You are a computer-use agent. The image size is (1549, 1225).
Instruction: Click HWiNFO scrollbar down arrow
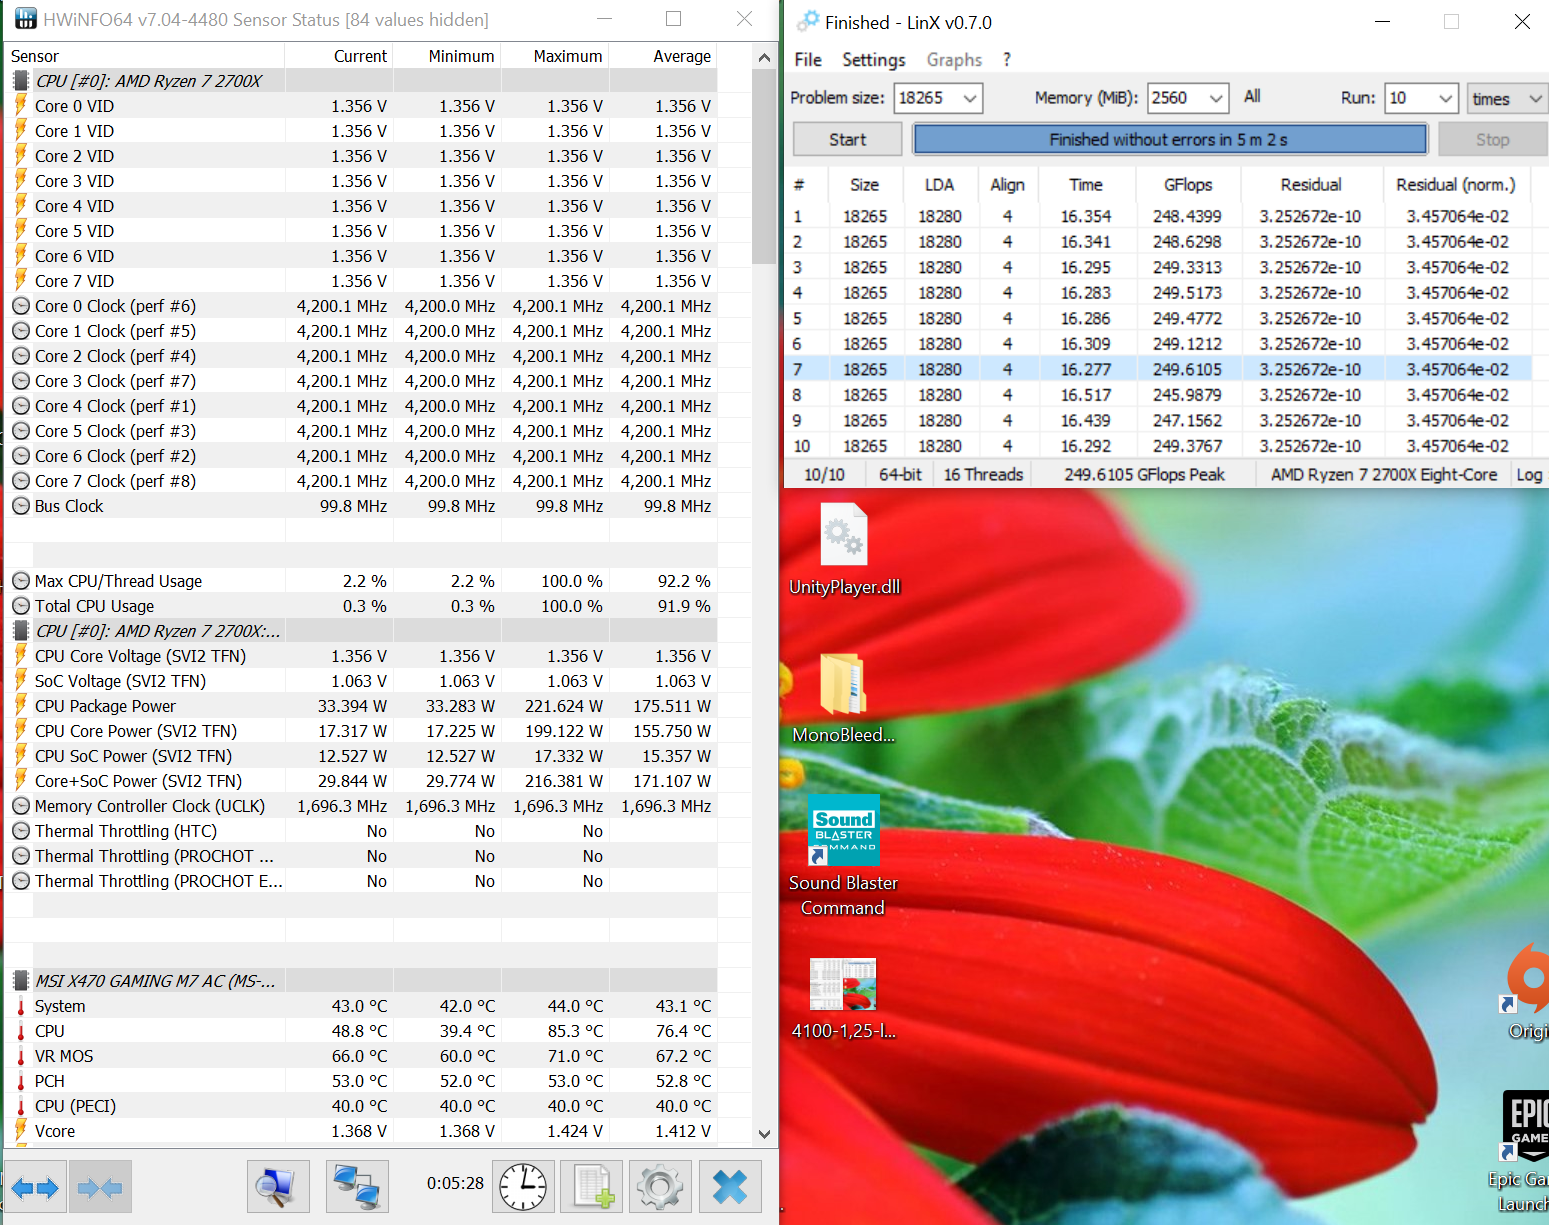click(764, 1133)
